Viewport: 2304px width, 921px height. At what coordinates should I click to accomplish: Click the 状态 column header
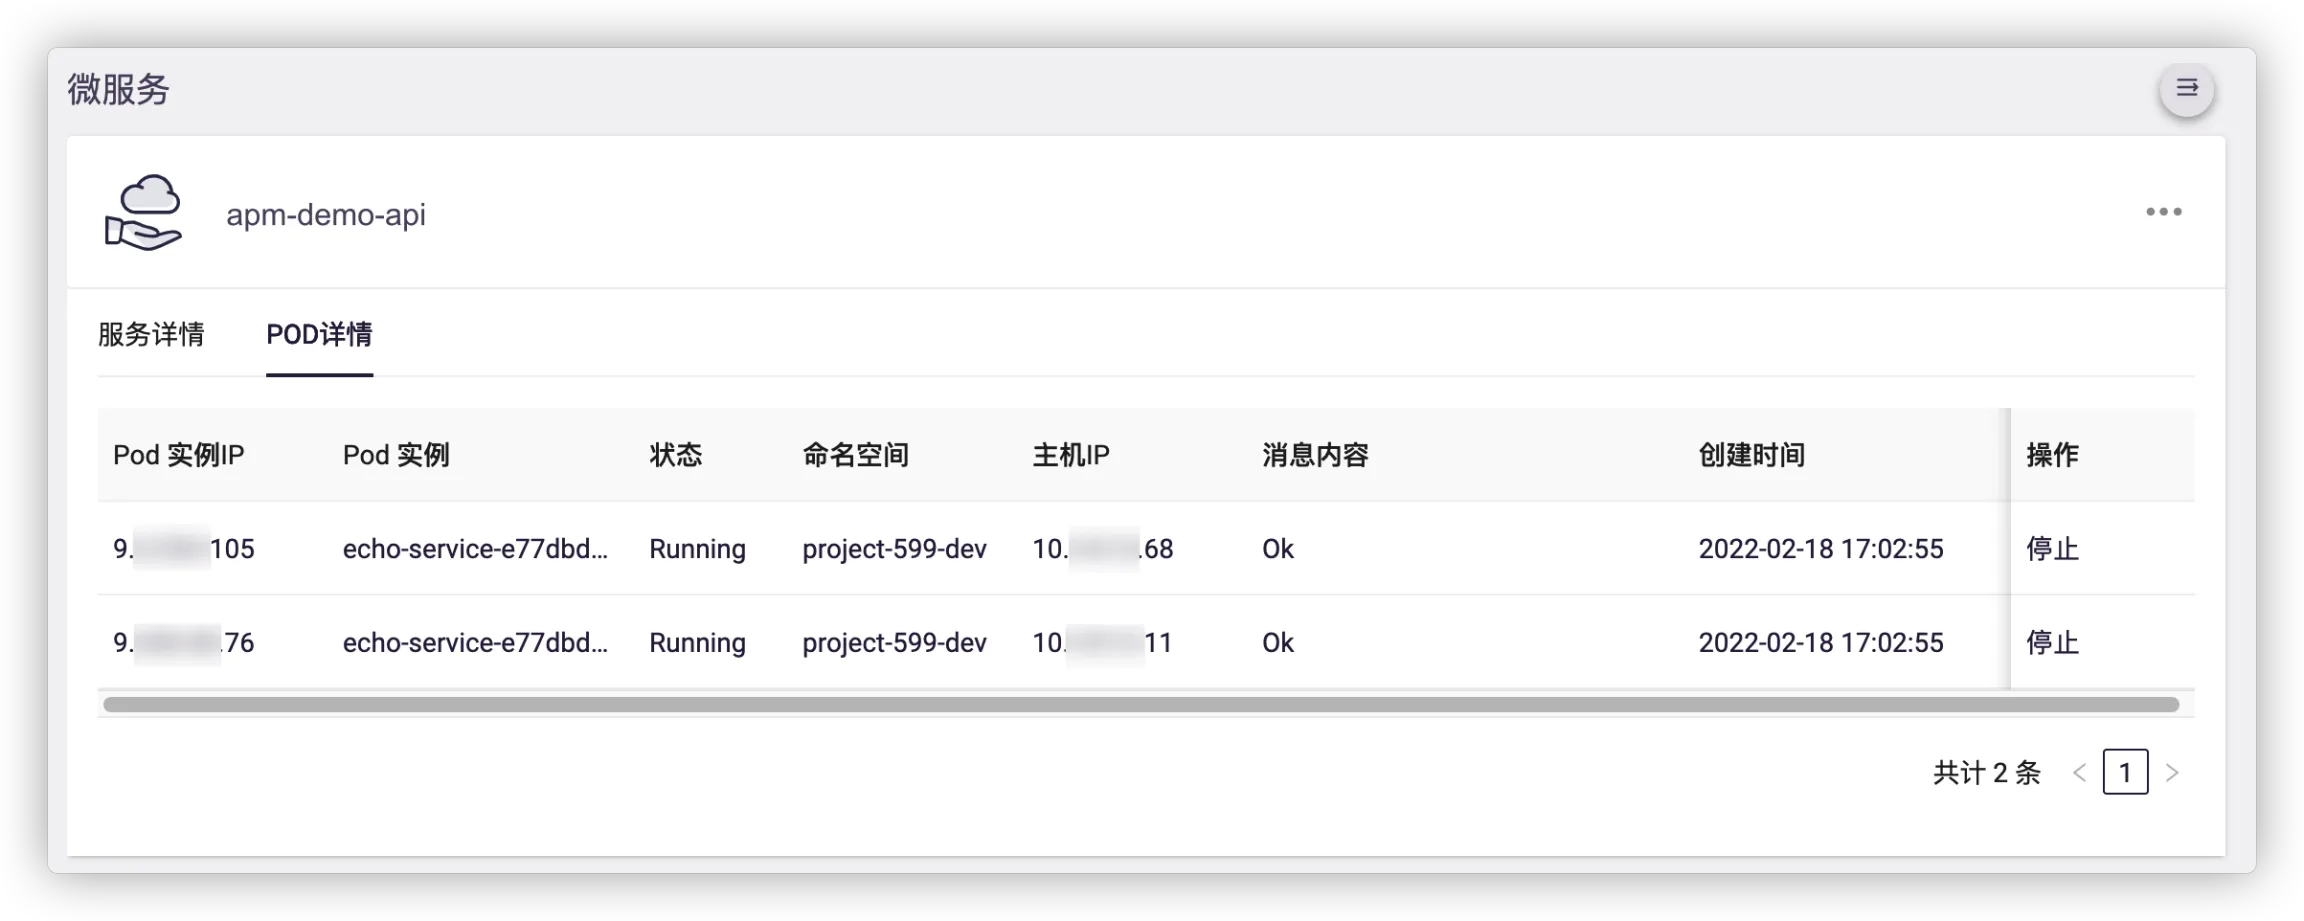[675, 456]
